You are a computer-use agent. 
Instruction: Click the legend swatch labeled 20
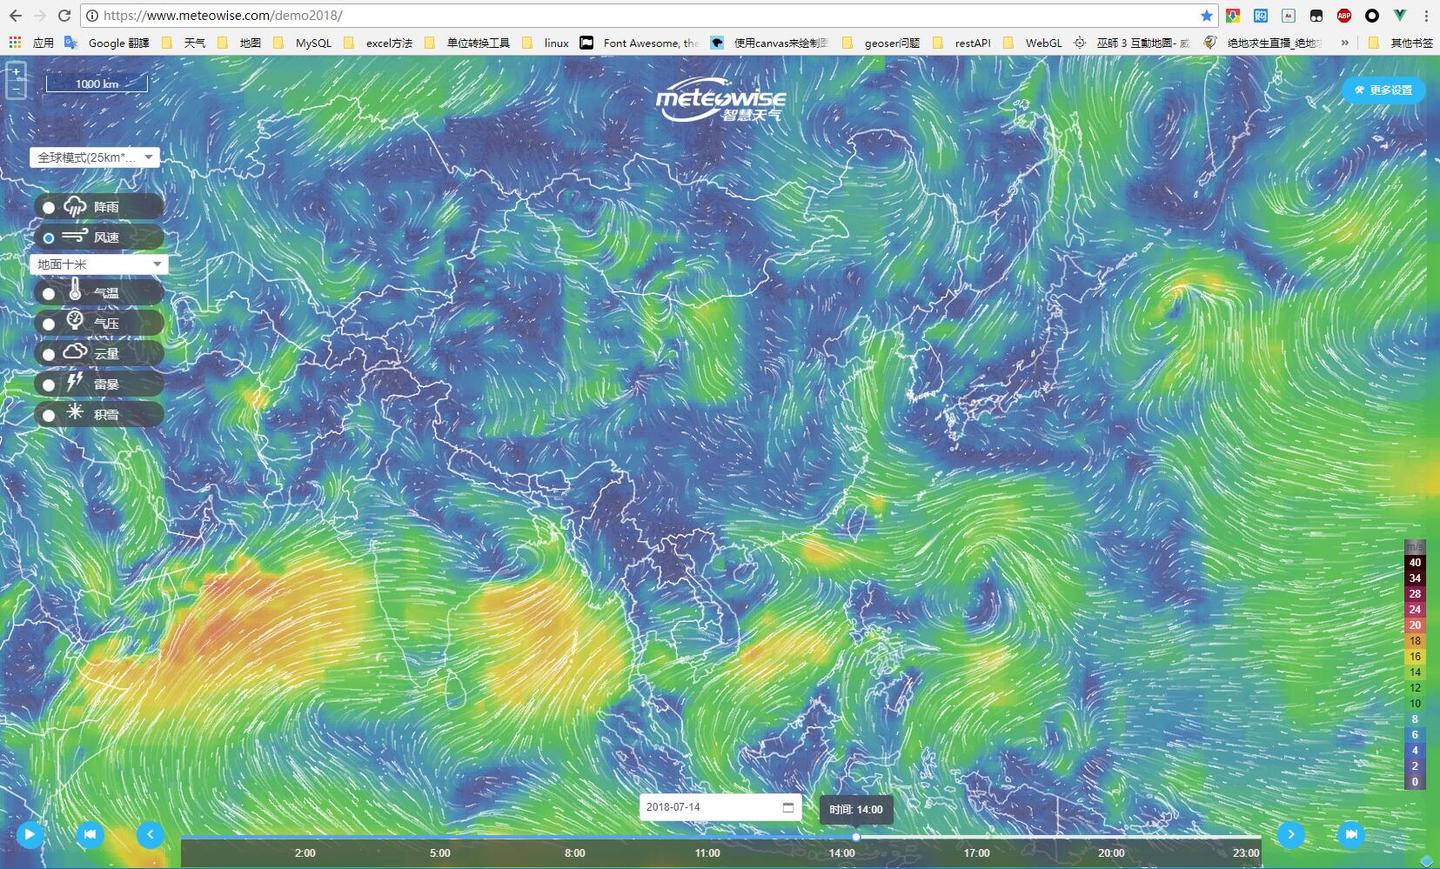[1415, 625]
